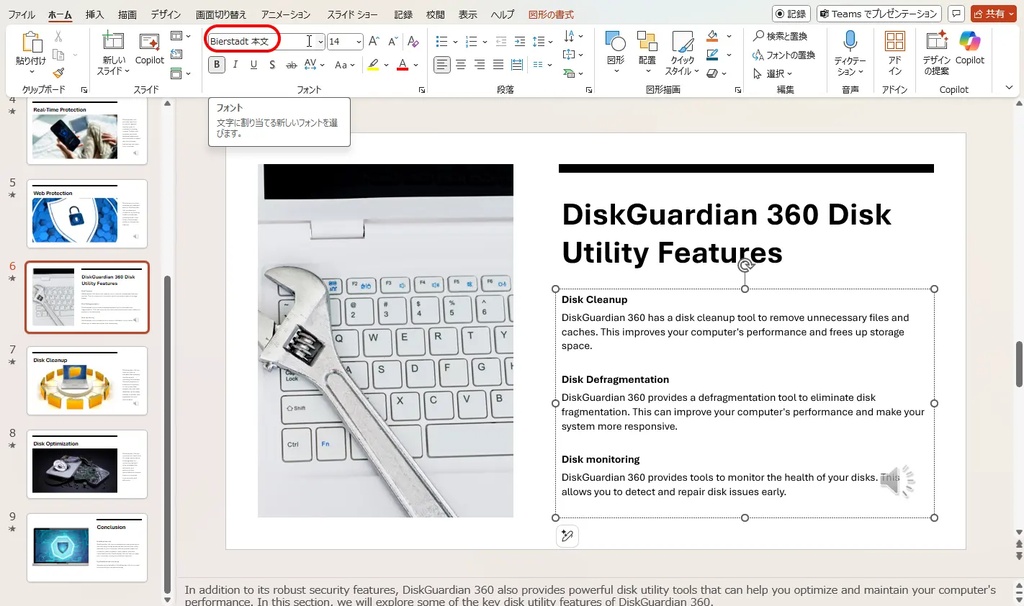The width and height of the screenshot is (1024, 606).
Task: Click the Shape Fill paint bucket
Action: 712,36
